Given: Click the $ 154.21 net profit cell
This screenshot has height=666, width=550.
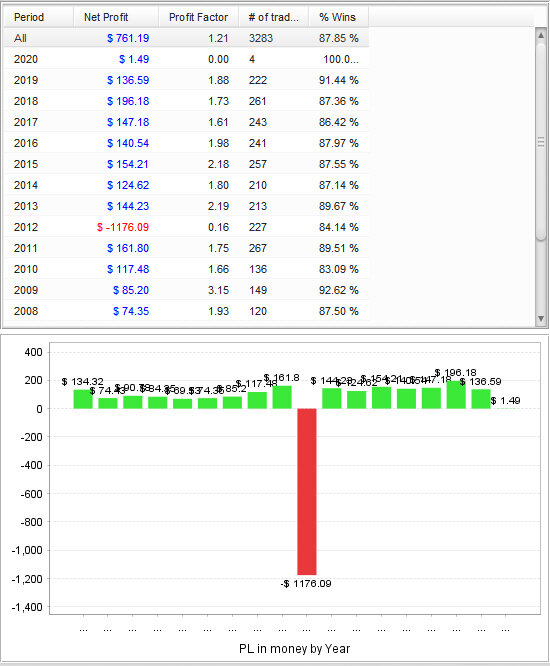Looking at the screenshot, I should [128, 164].
